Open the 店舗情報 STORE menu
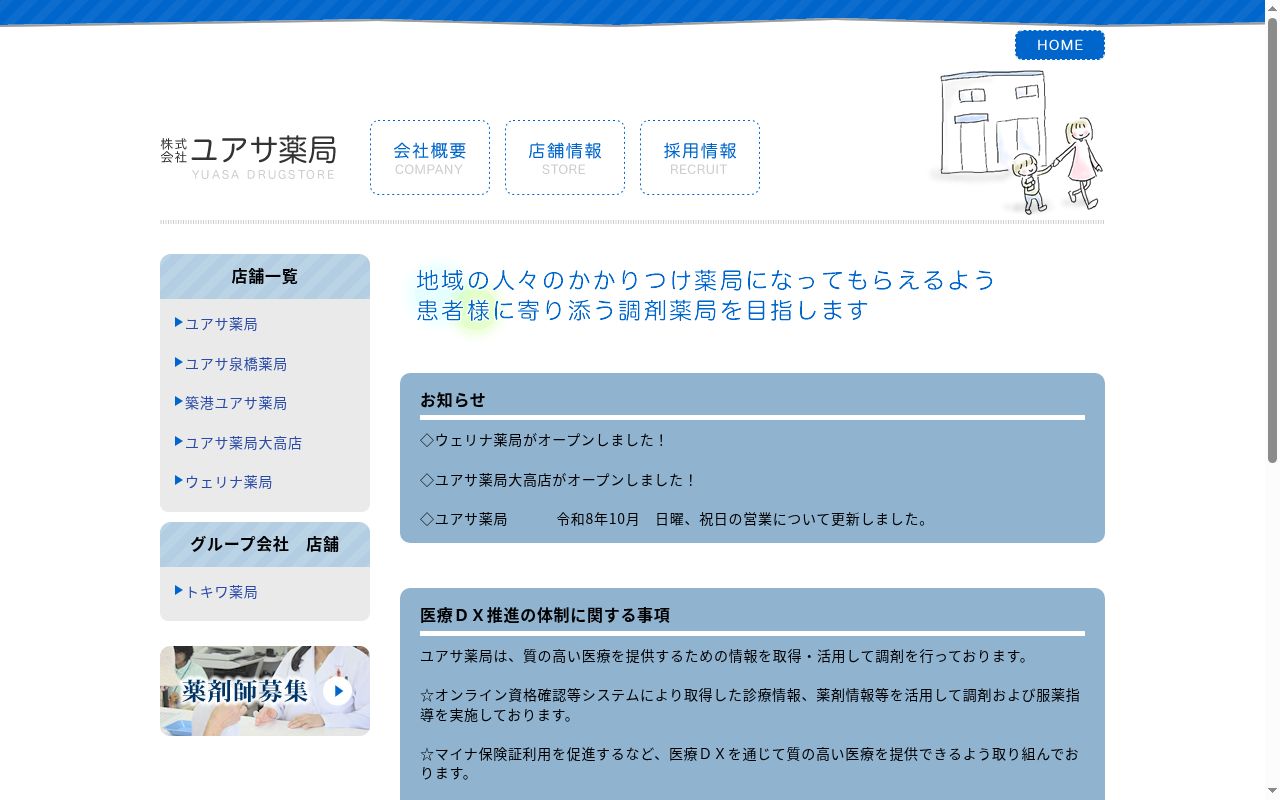 [565, 158]
